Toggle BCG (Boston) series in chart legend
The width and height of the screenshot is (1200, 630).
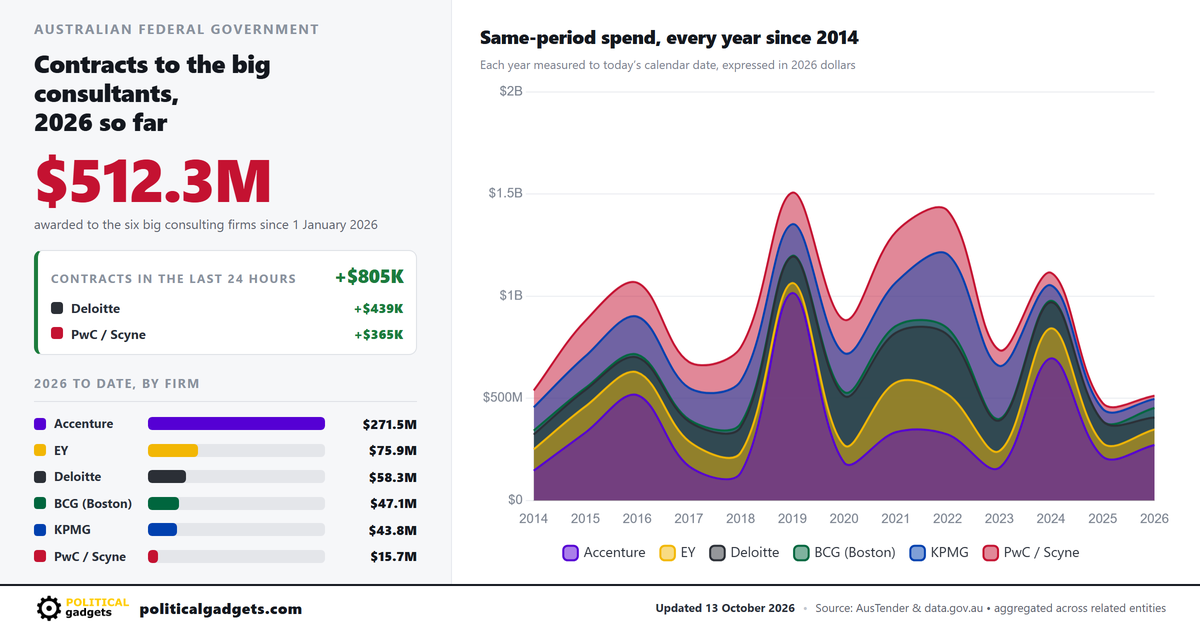844,552
